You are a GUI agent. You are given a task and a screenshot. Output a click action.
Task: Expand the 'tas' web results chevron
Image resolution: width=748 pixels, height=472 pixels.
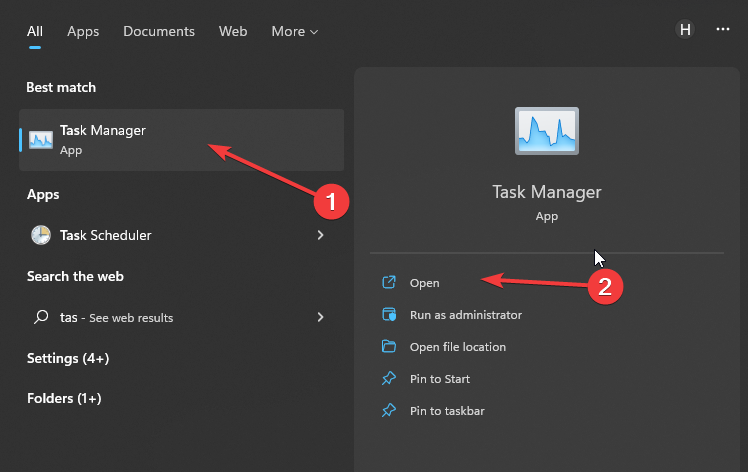[321, 317]
